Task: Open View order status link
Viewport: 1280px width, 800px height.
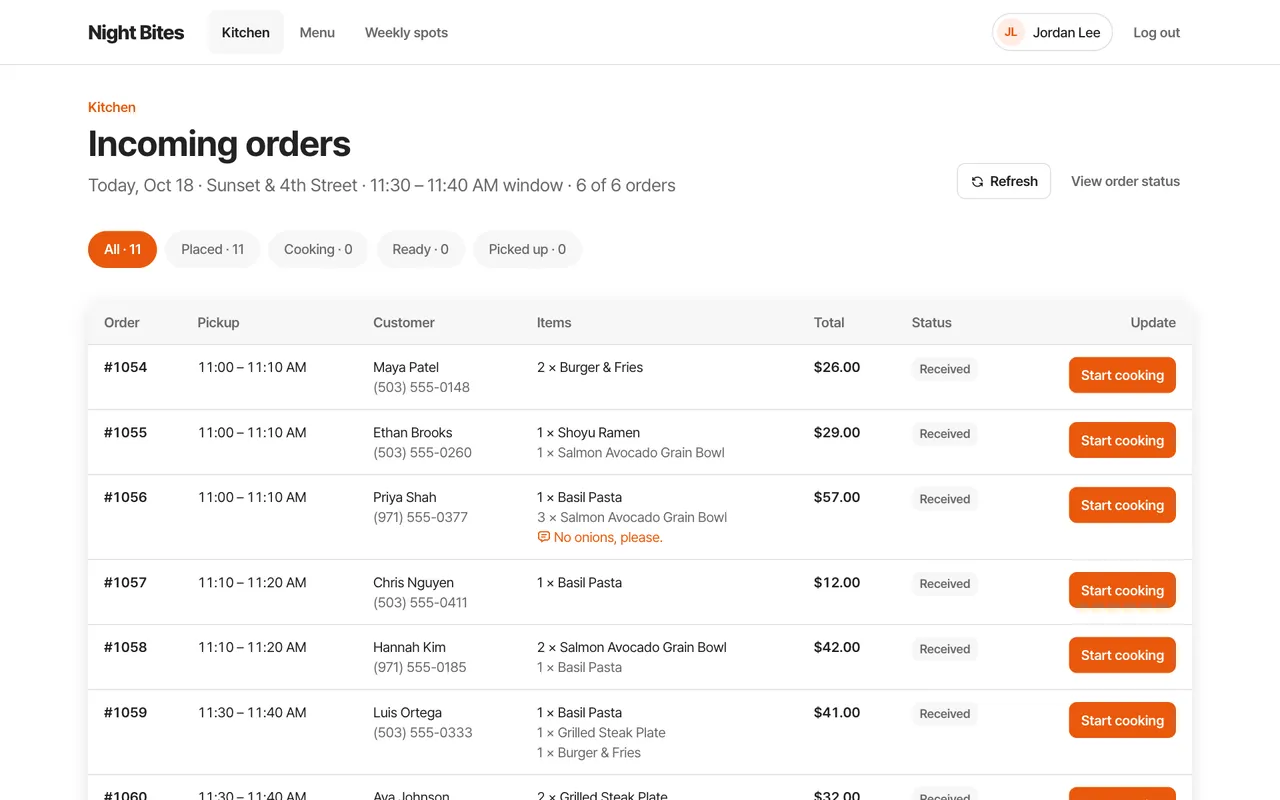Action: click(1125, 181)
